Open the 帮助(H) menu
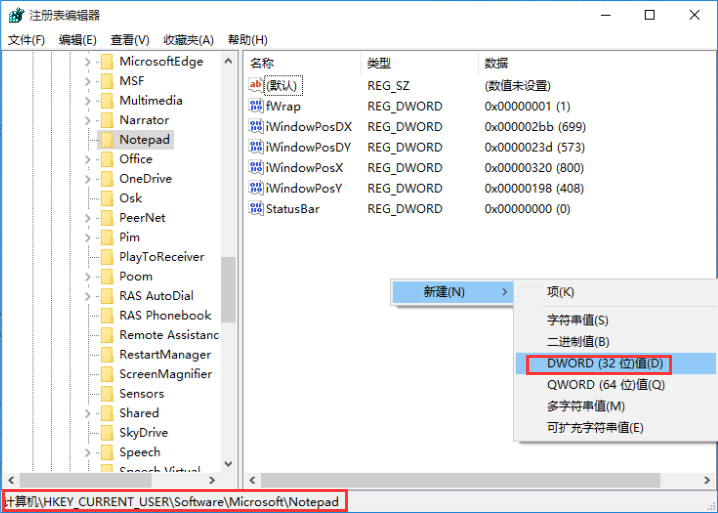The height and width of the screenshot is (513, 718). point(248,40)
